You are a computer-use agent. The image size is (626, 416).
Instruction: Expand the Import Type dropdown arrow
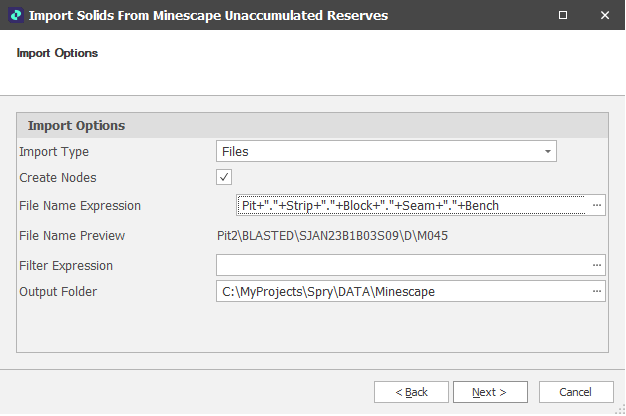[547, 151]
